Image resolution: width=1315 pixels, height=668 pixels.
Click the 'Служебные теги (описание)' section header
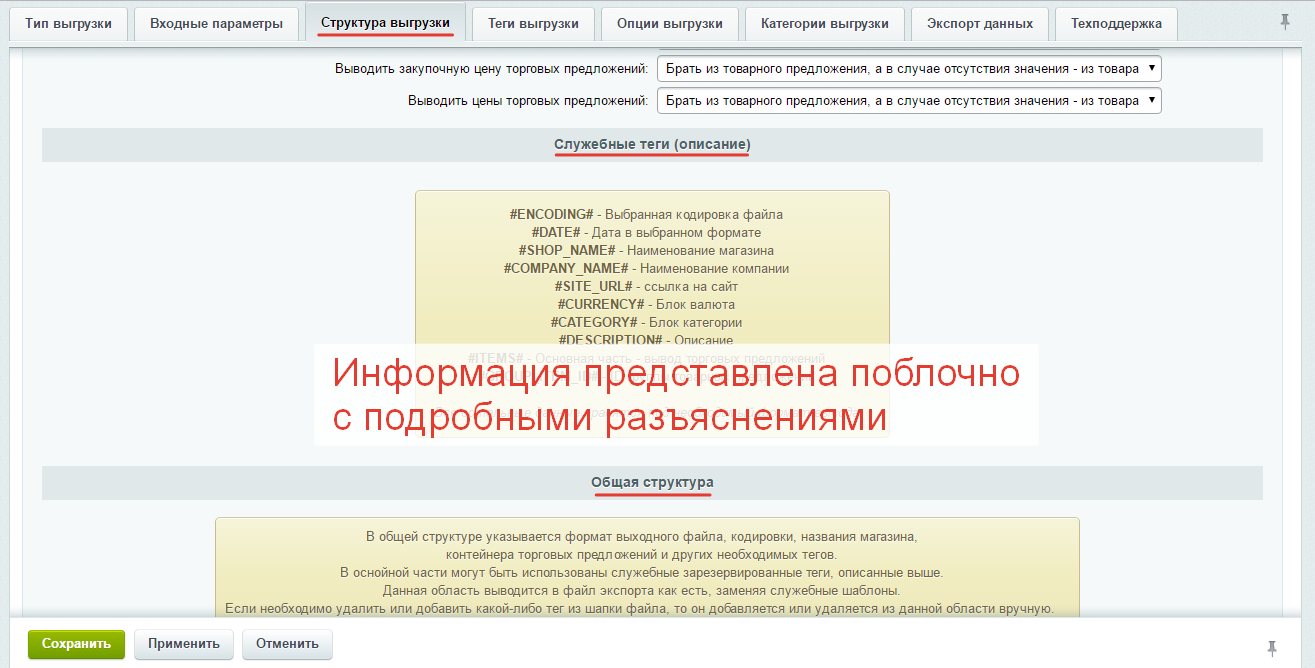point(652,145)
